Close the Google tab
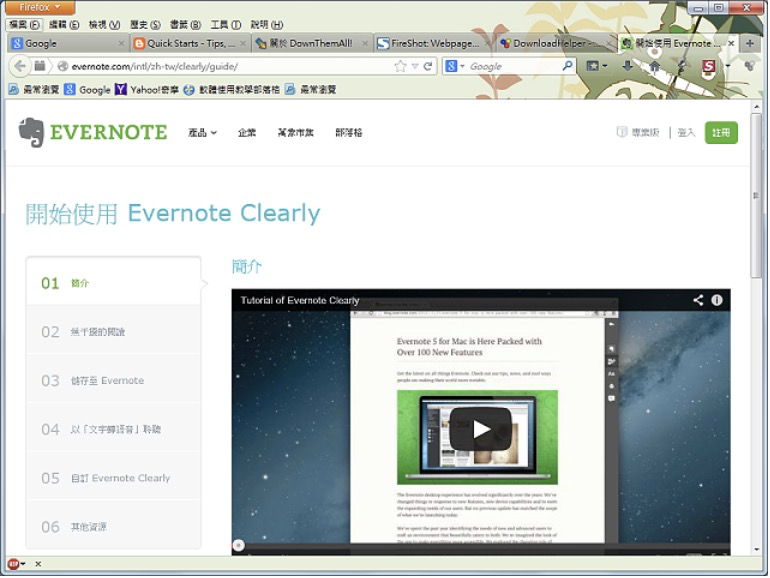 (x=121, y=43)
